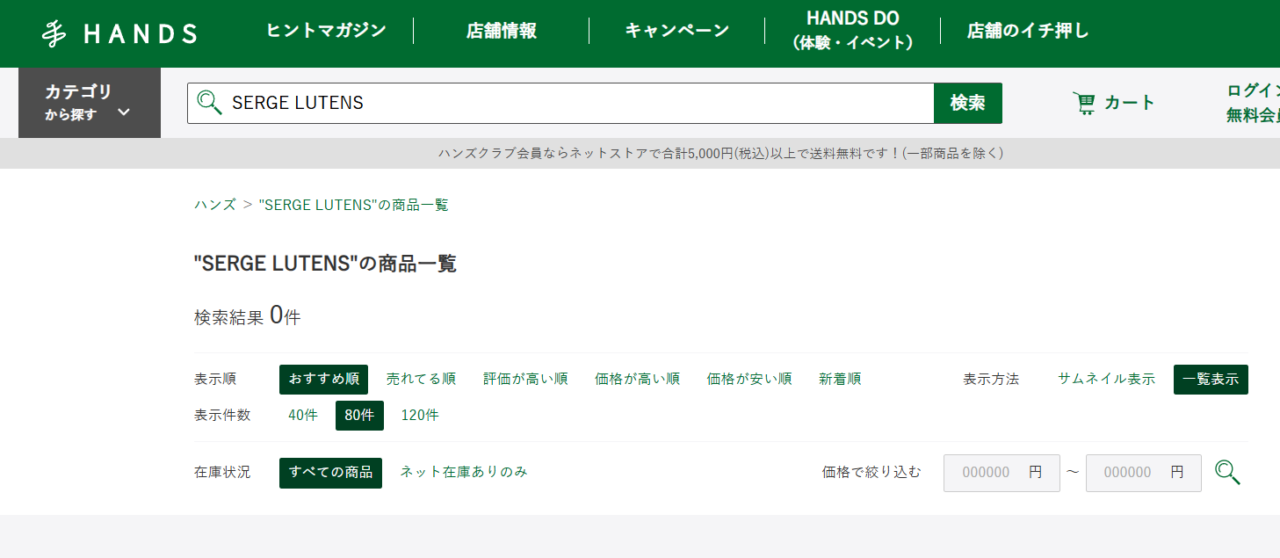
Task: Click the maximum price input field
Action: [1143, 472]
